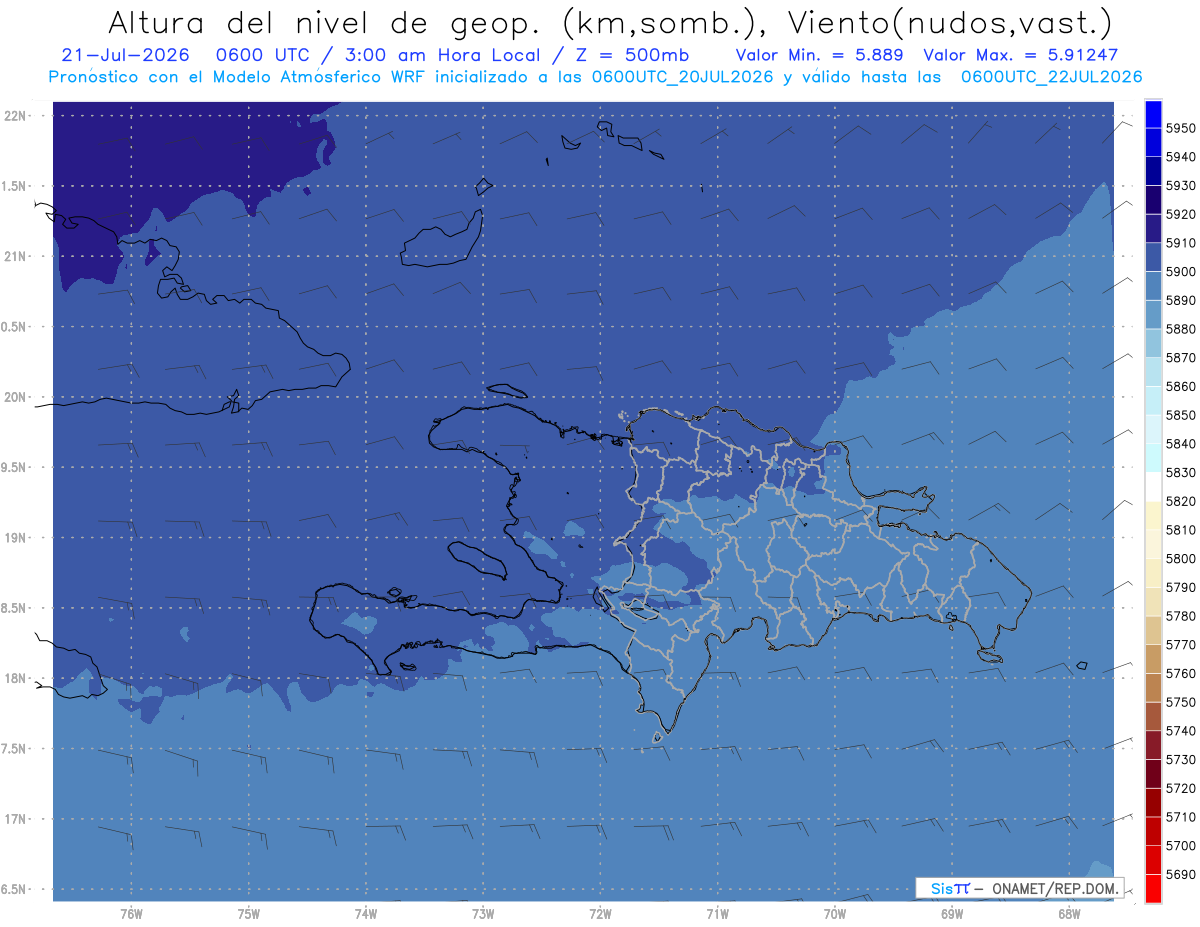Click the legend value 5690
This screenshot has width=1200, height=927.
pos(1181,875)
